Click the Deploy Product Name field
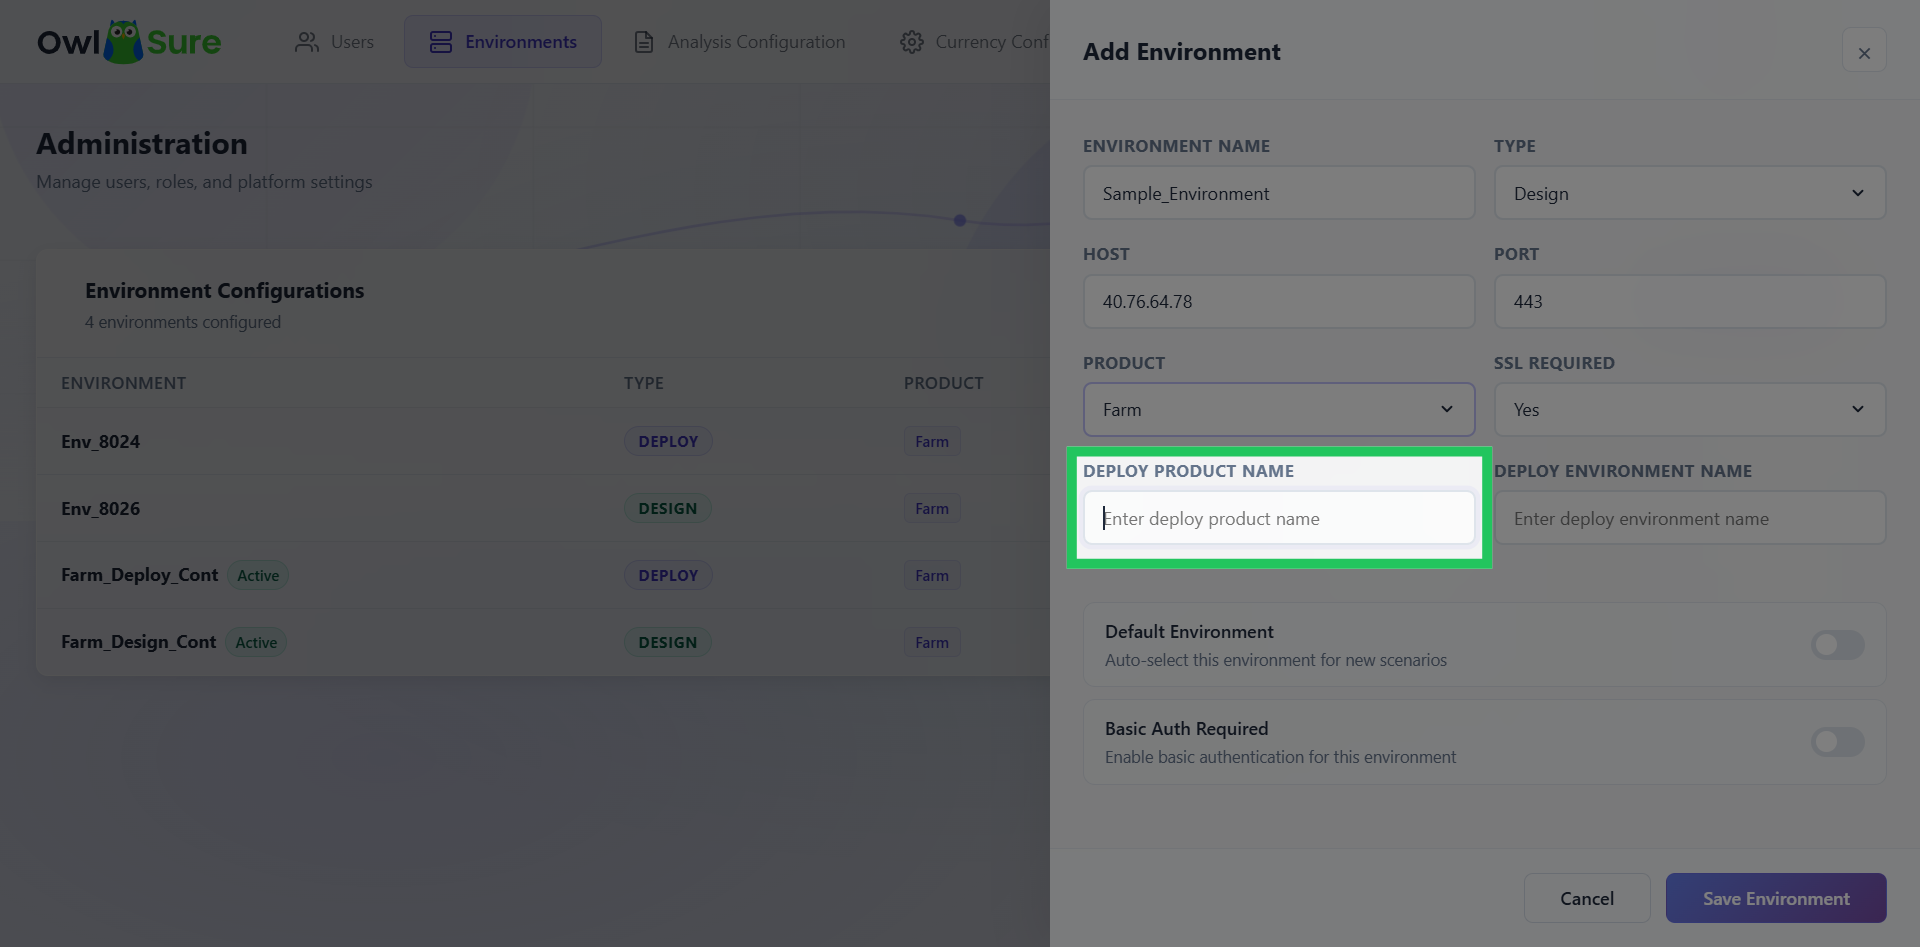This screenshot has height=947, width=1920. [1279, 518]
